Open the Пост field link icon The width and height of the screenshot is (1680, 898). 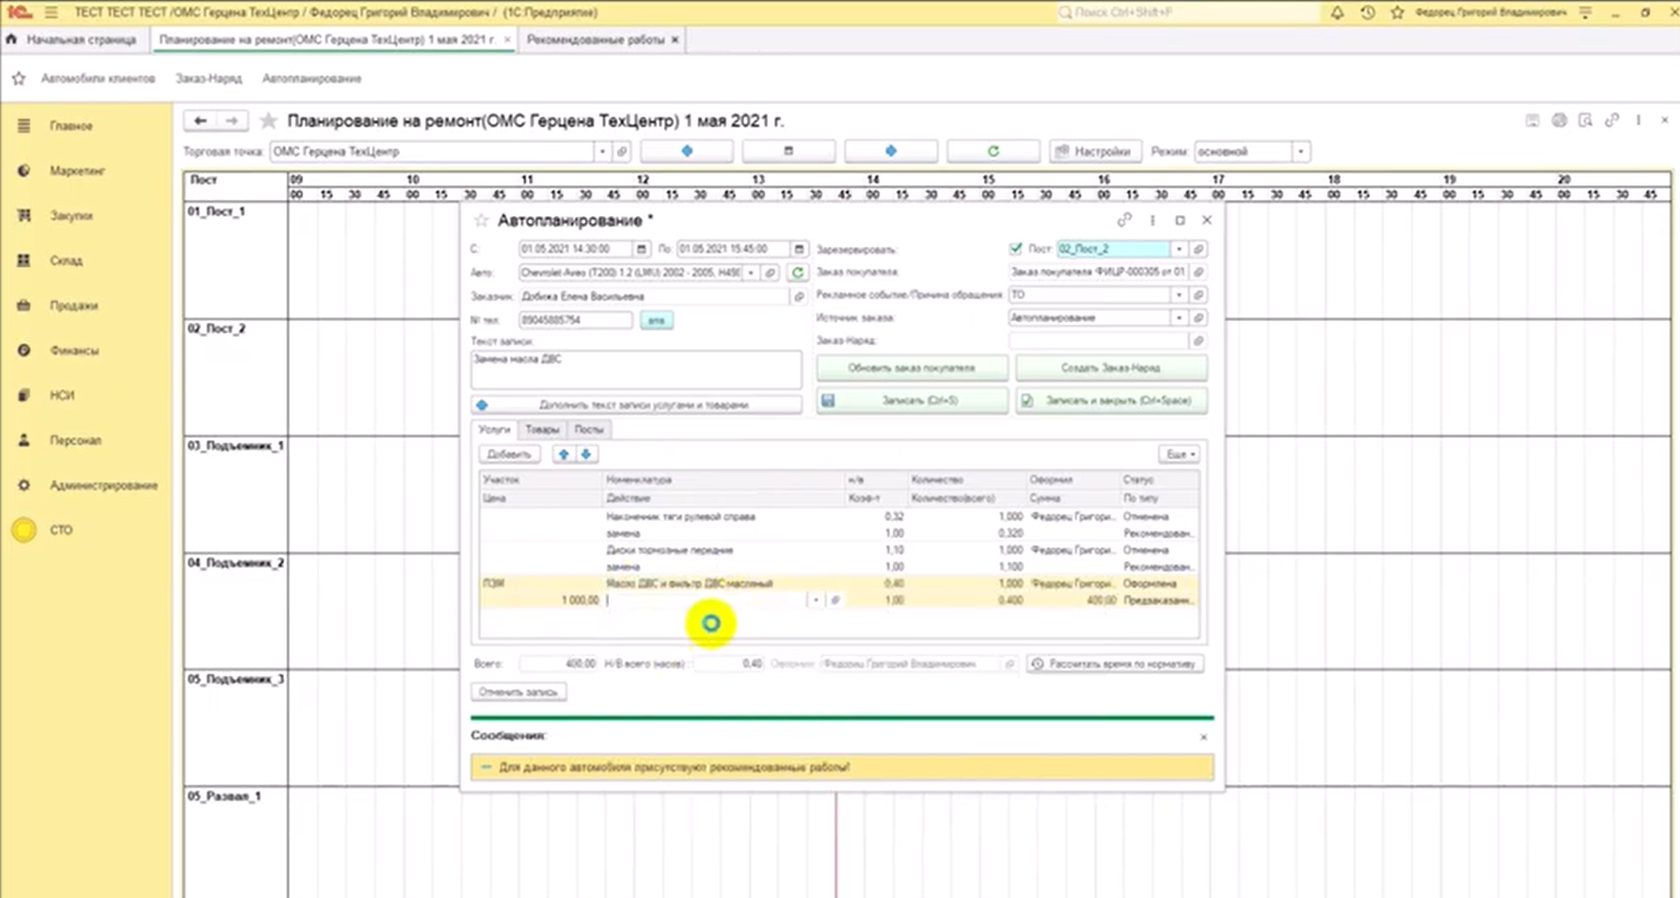point(1198,249)
